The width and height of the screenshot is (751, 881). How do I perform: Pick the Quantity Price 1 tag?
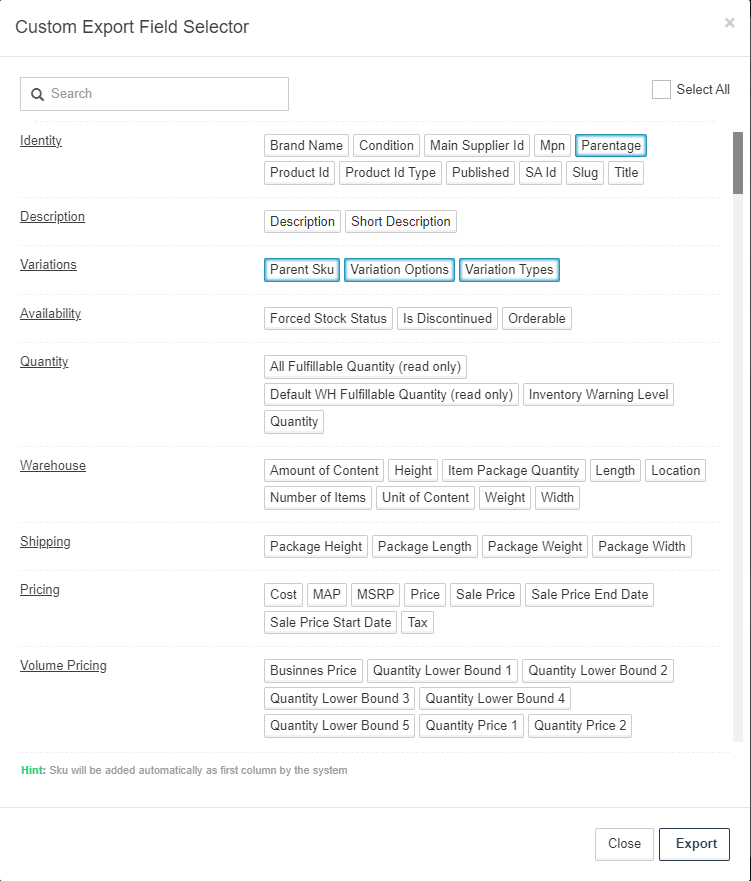click(x=471, y=725)
